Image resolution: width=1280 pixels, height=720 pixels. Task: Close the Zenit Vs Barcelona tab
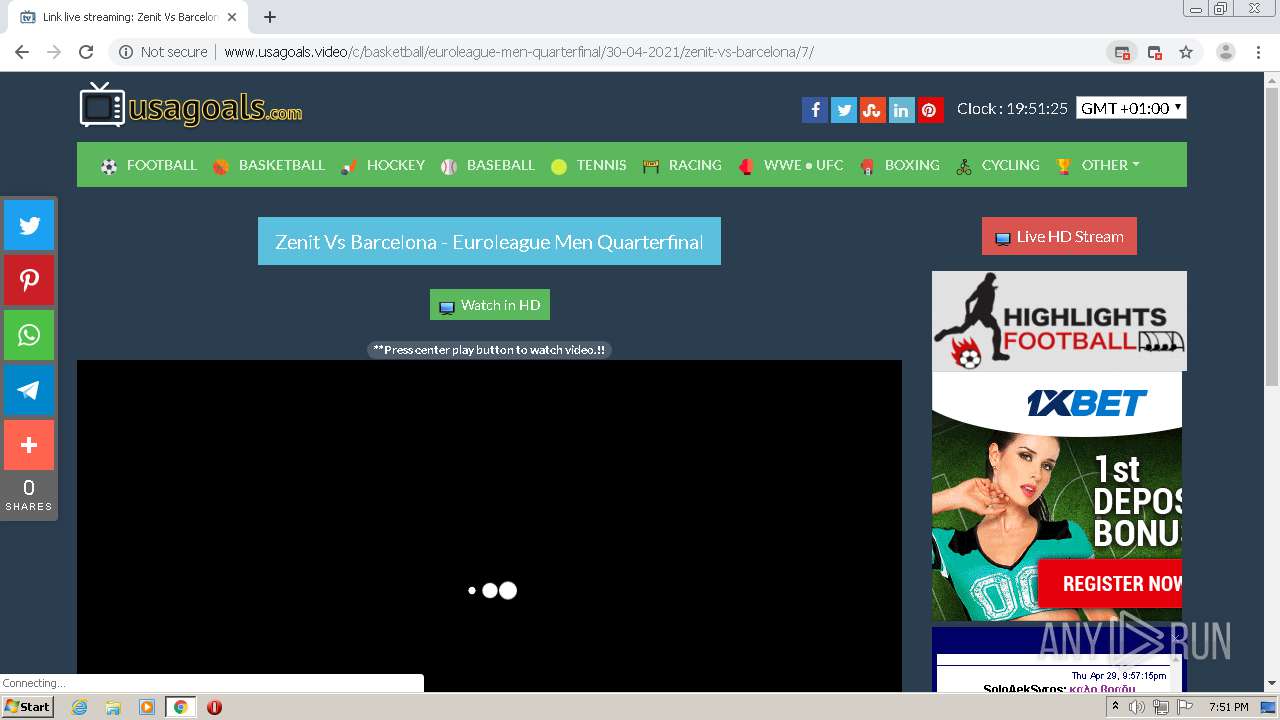(x=232, y=17)
